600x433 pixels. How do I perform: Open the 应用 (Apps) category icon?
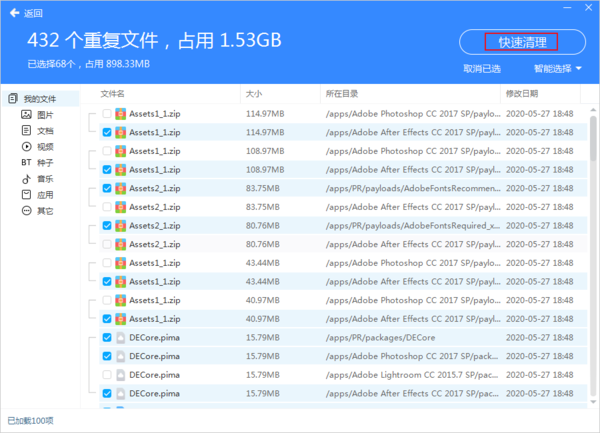point(27,195)
